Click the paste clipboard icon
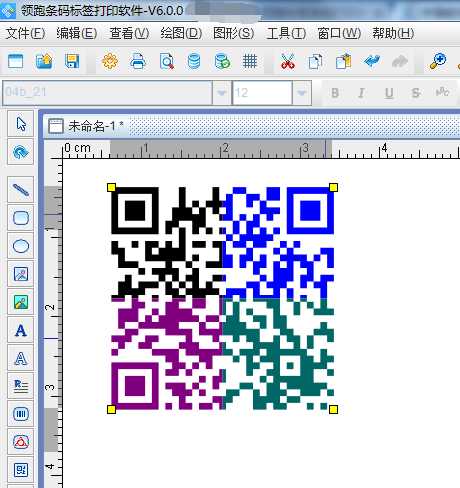 point(344,61)
